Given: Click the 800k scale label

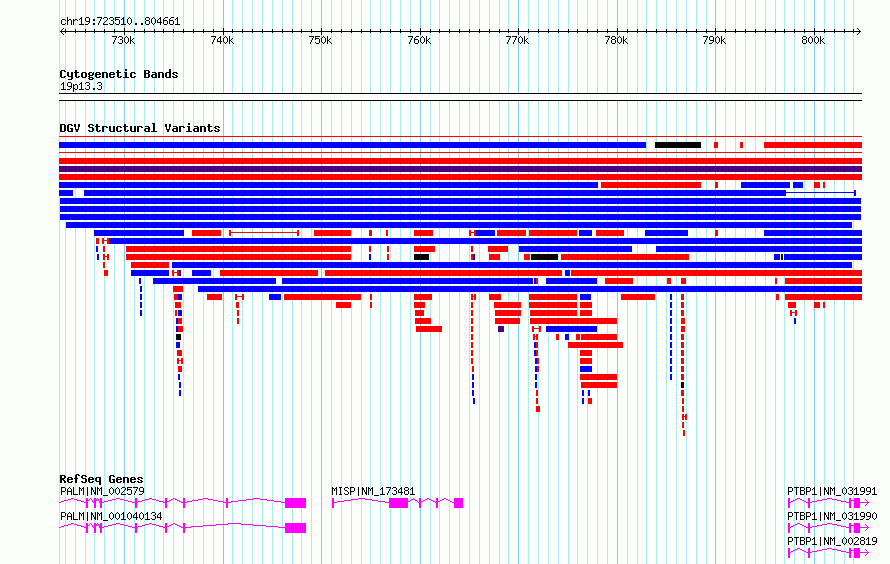Looking at the screenshot, I should pyautogui.click(x=813, y=40).
